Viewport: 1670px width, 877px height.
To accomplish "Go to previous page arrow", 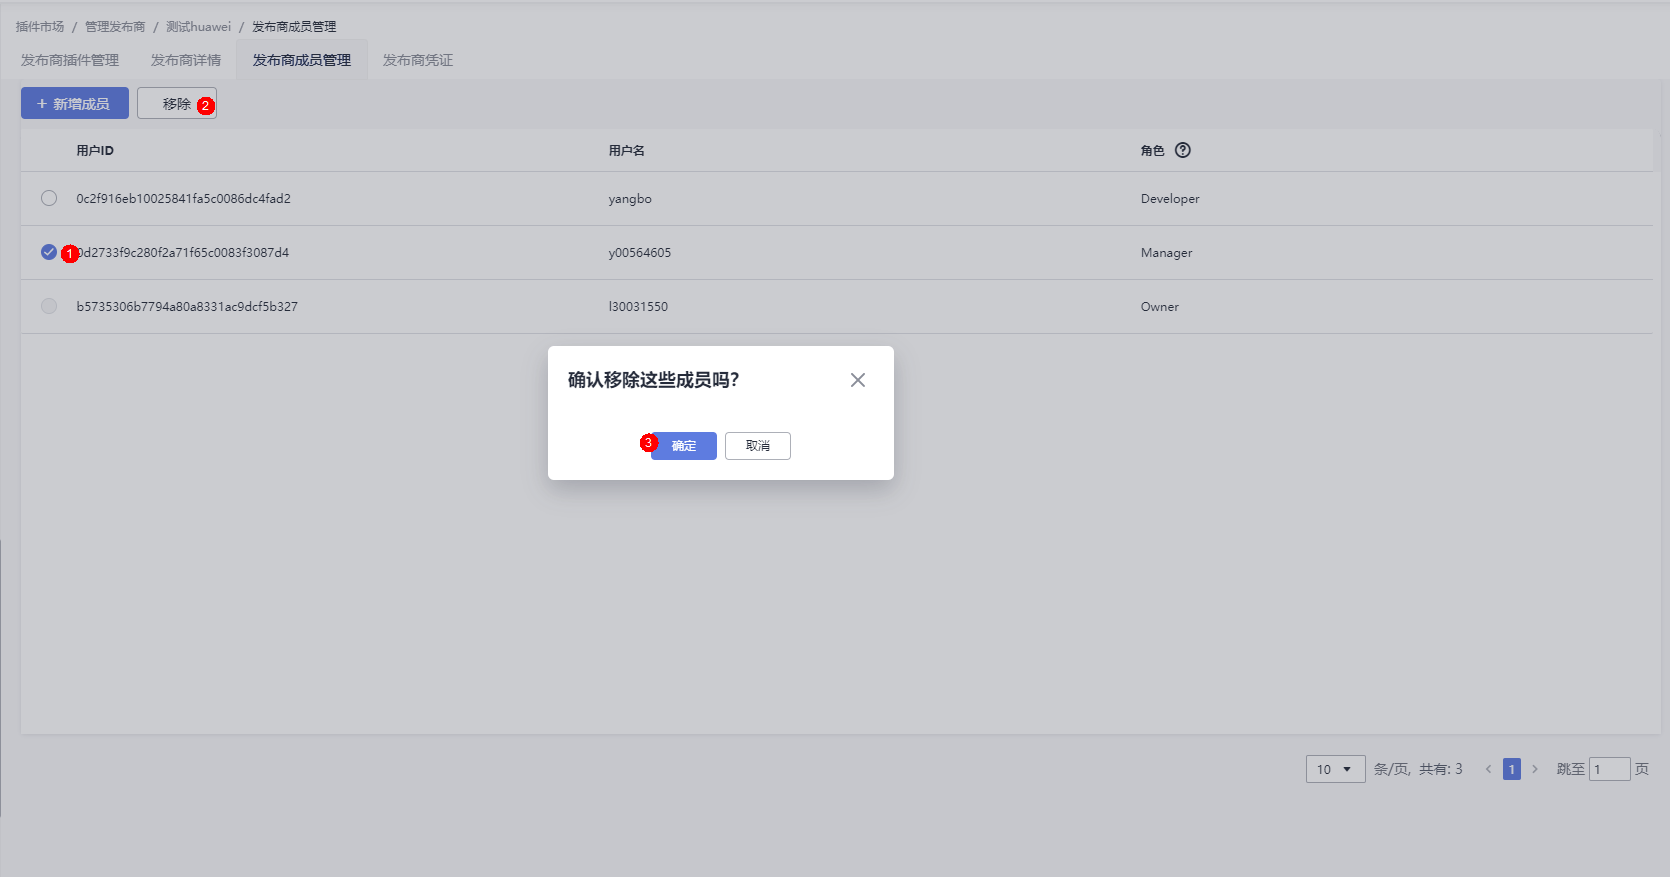I will pos(1488,769).
